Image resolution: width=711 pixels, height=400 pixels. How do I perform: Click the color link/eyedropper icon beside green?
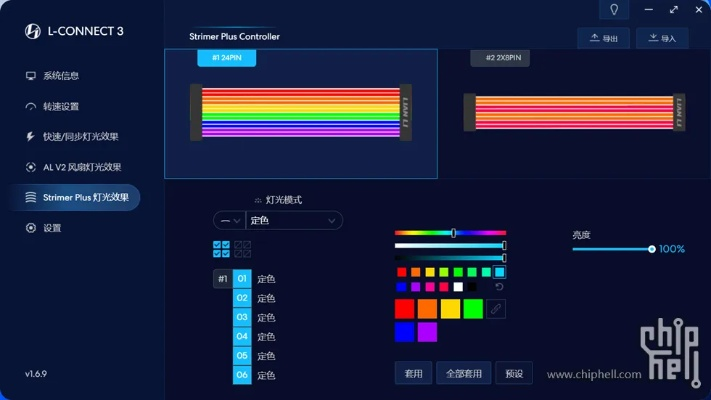[x=496, y=309]
